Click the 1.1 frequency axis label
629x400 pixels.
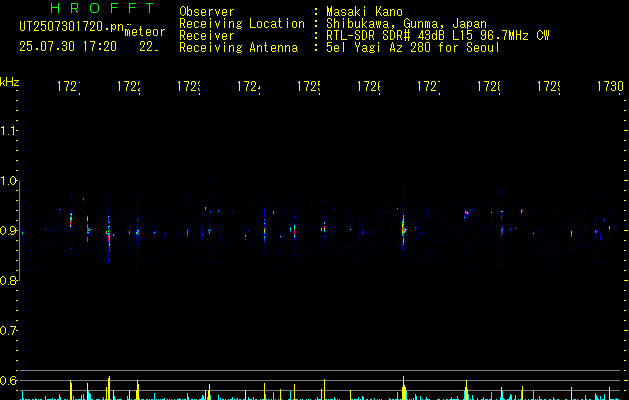pos(8,131)
